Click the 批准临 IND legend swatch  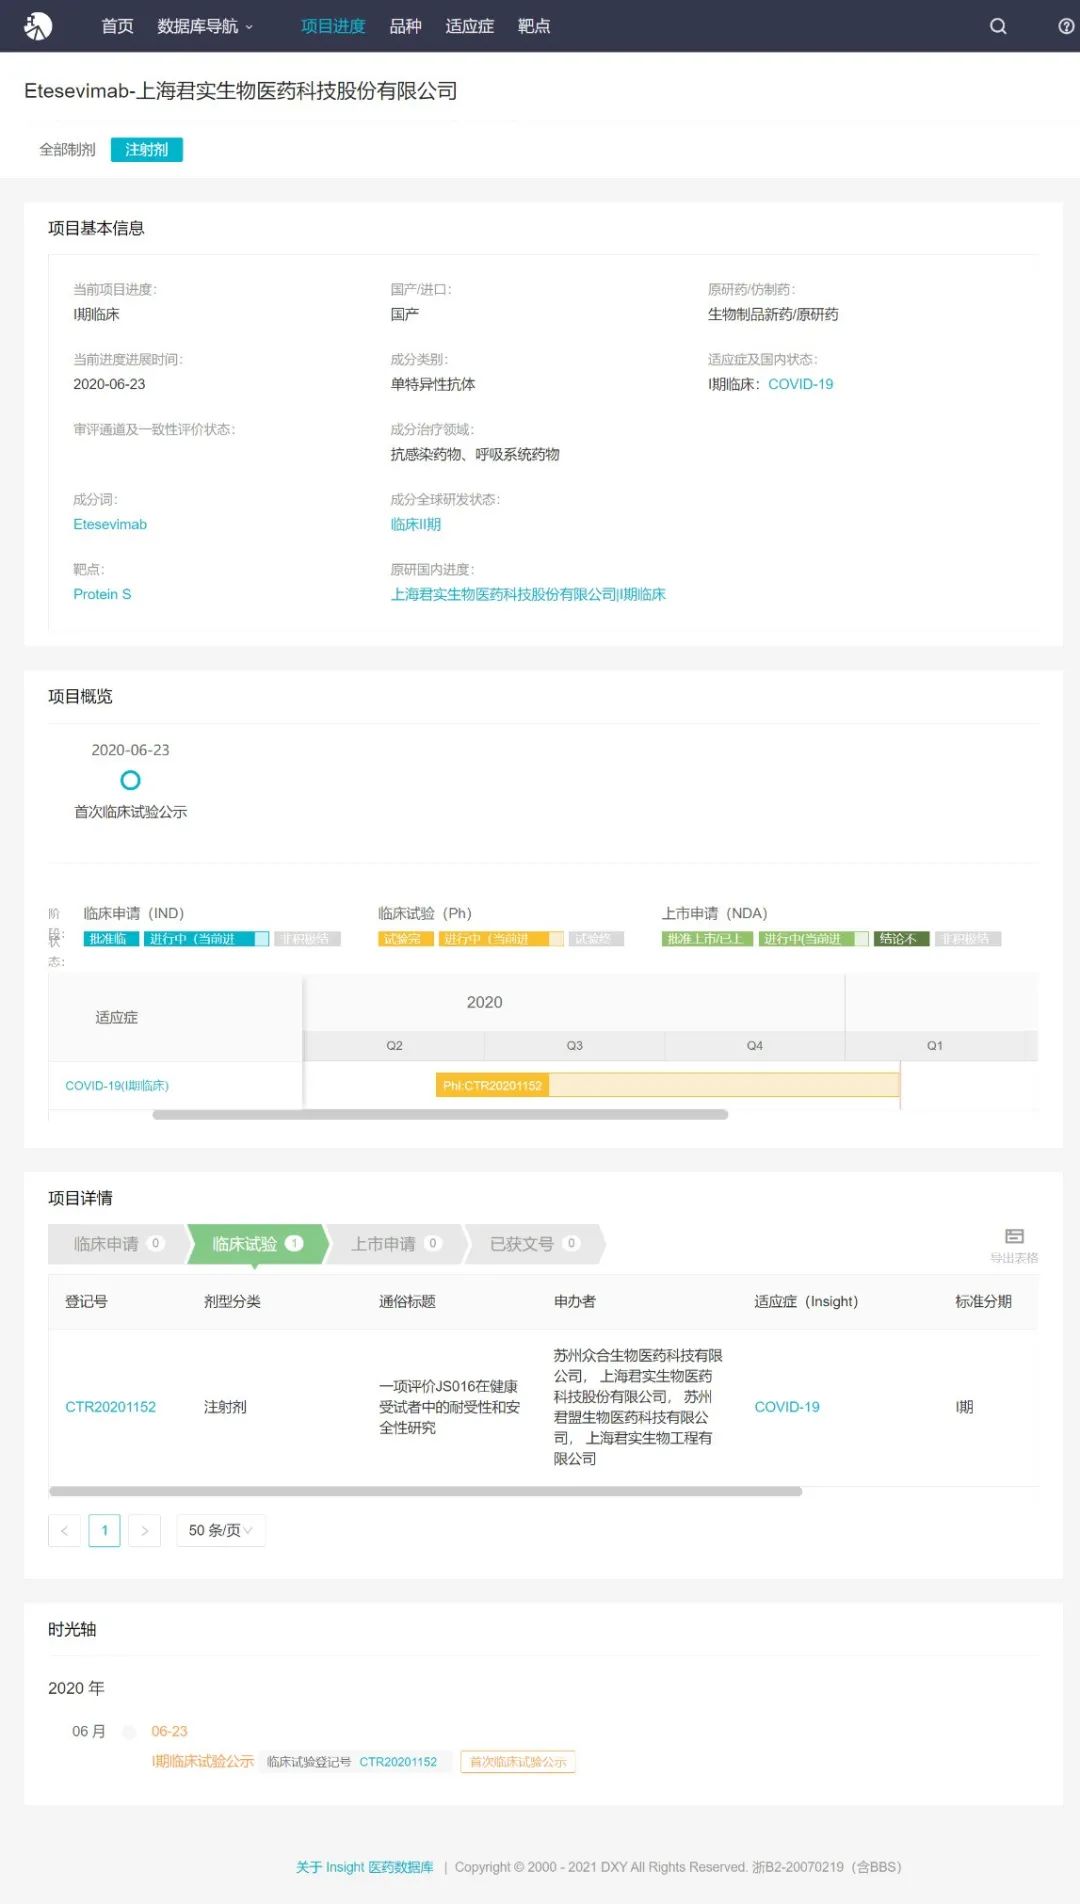pos(111,939)
